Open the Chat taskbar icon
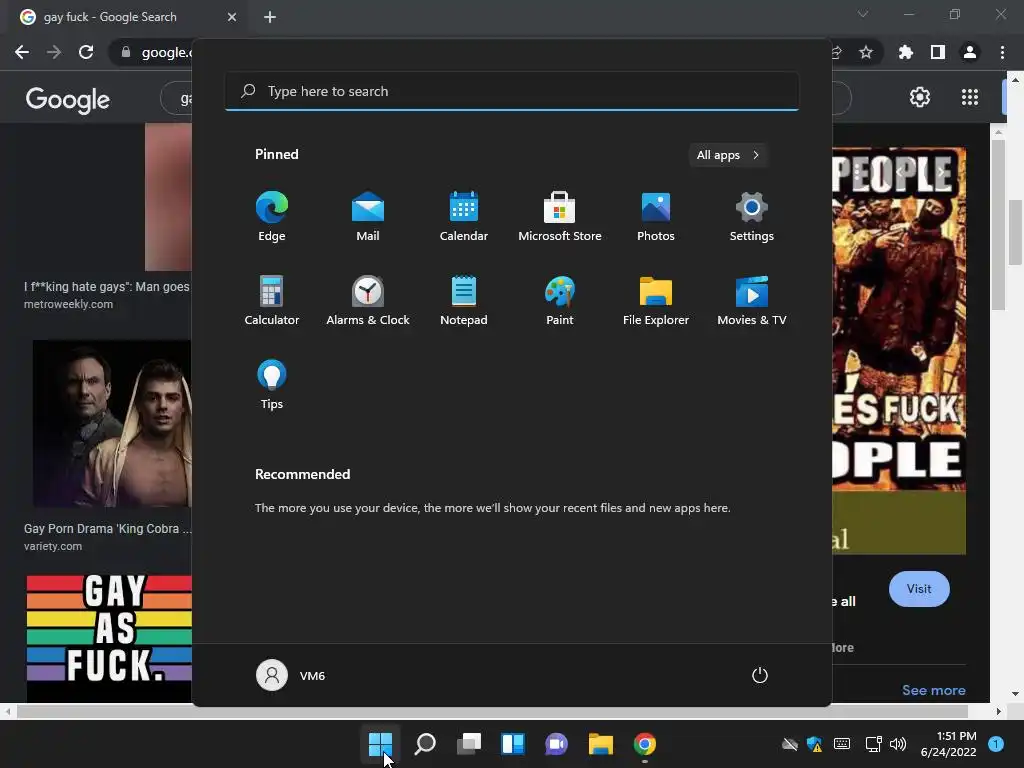The width and height of the screenshot is (1024, 768). click(x=556, y=744)
